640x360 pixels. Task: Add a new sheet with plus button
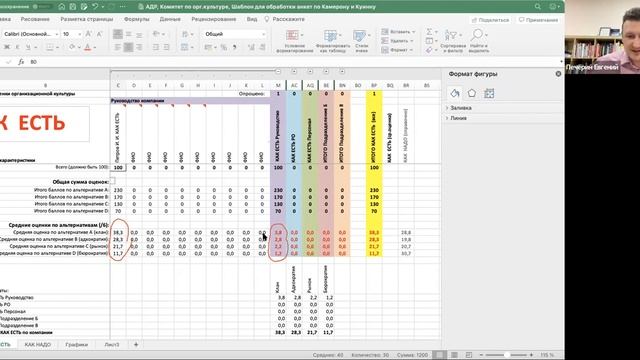(x=136, y=344)
